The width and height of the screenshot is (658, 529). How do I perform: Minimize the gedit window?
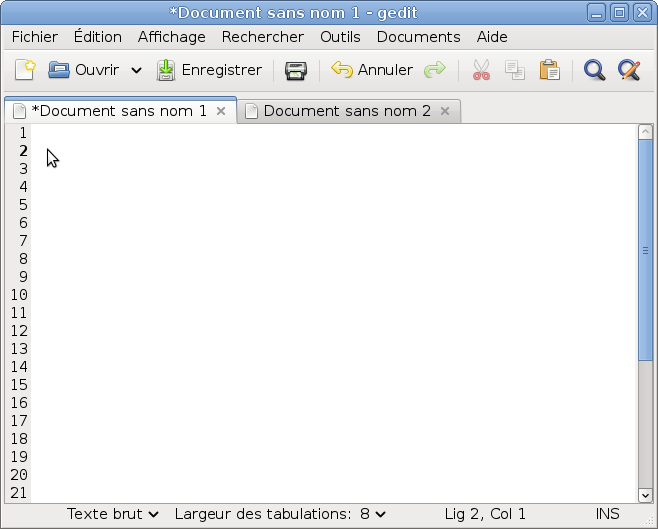(596, 13)
